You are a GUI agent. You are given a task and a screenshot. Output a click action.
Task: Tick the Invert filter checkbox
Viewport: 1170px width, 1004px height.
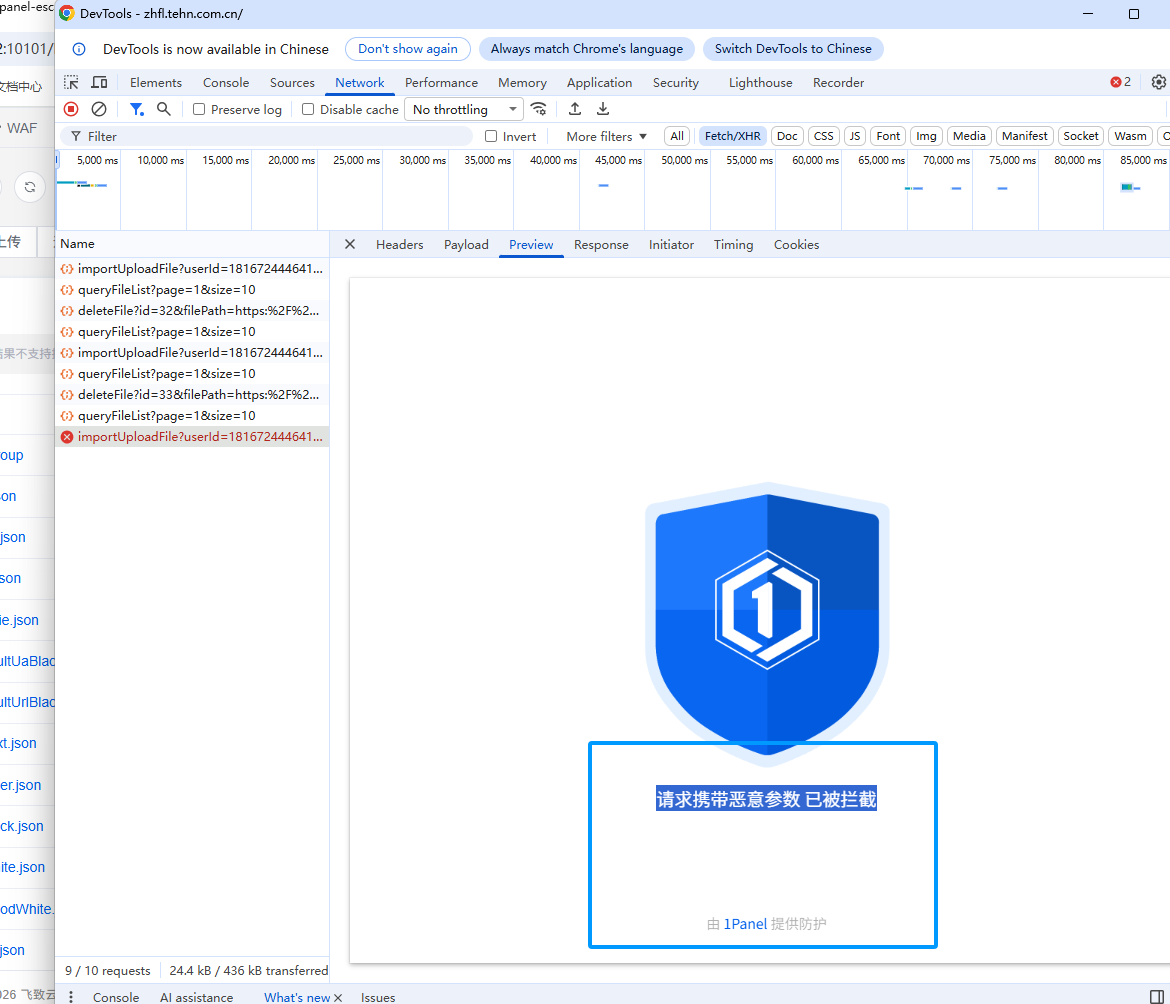[x=491, y=136]
